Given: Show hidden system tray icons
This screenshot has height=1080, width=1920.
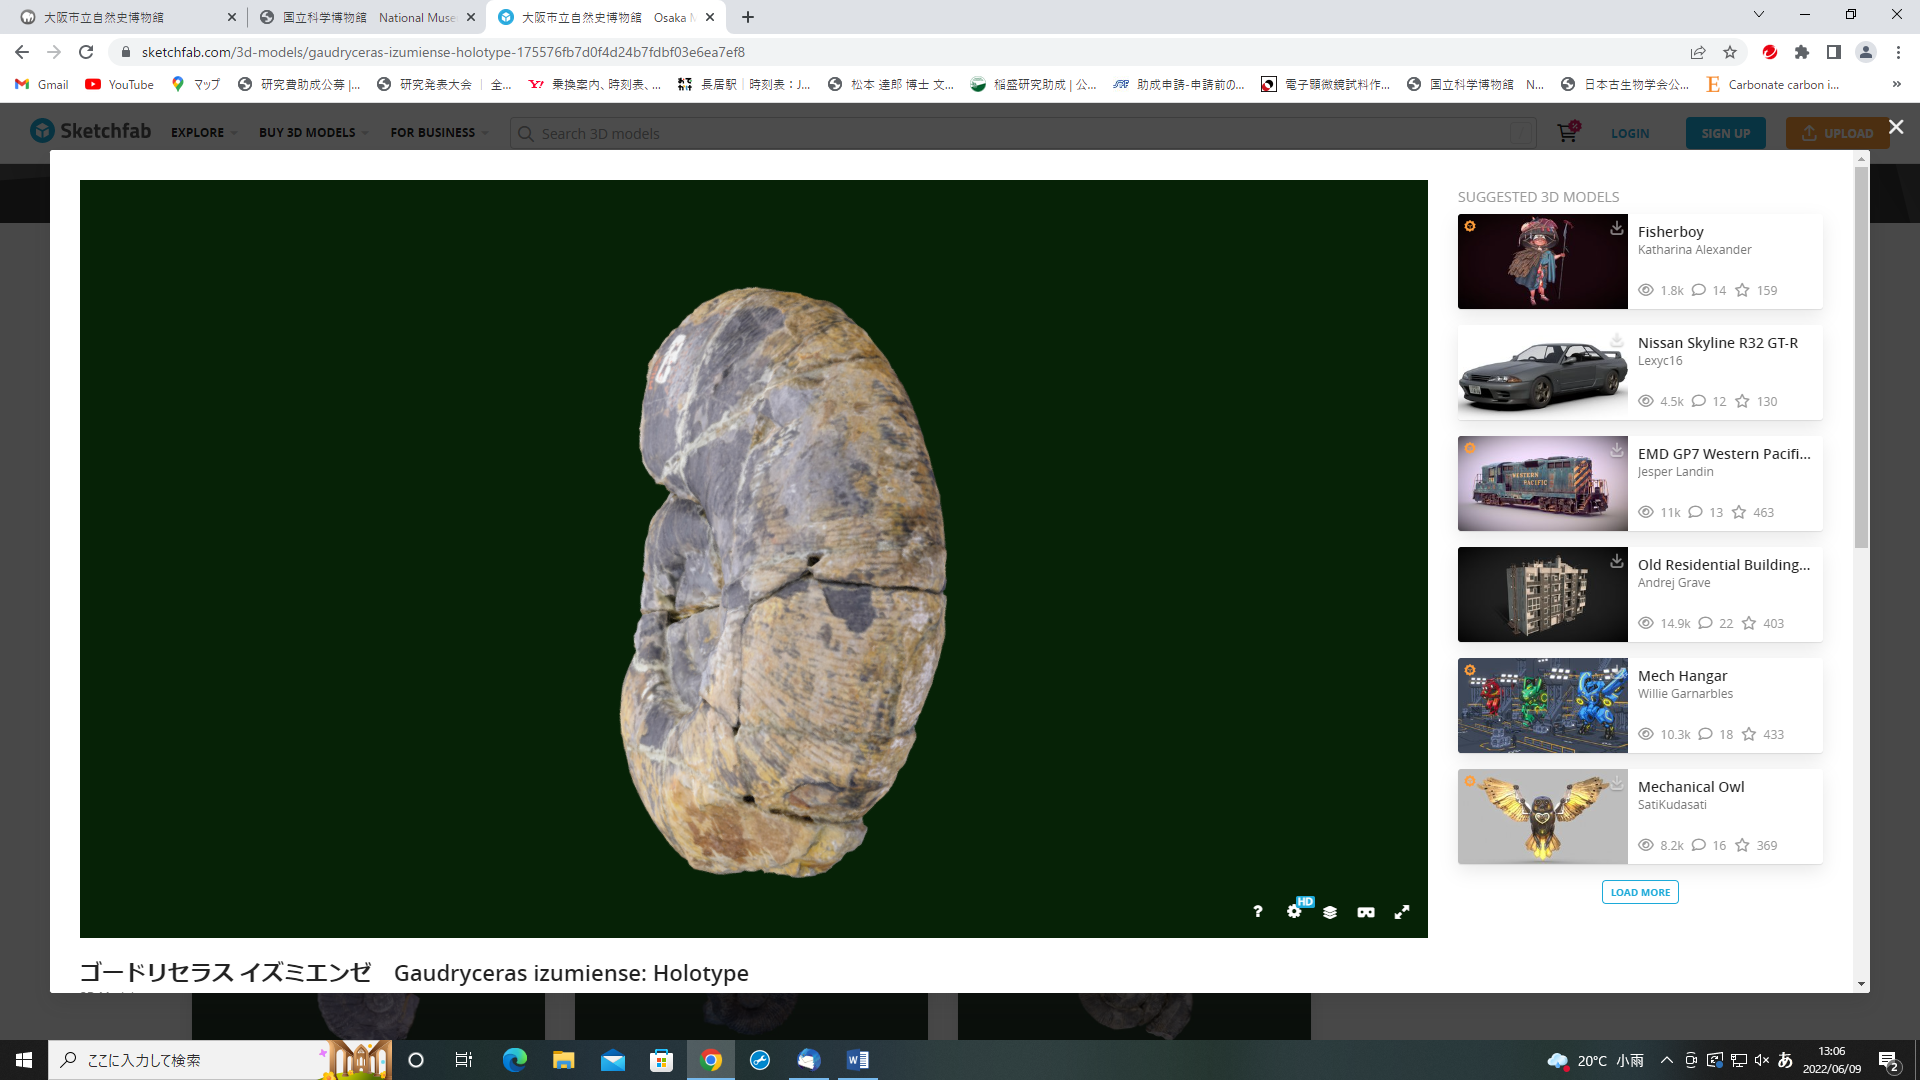Looking at the screenshot, I should (x=1667, y=1060).
